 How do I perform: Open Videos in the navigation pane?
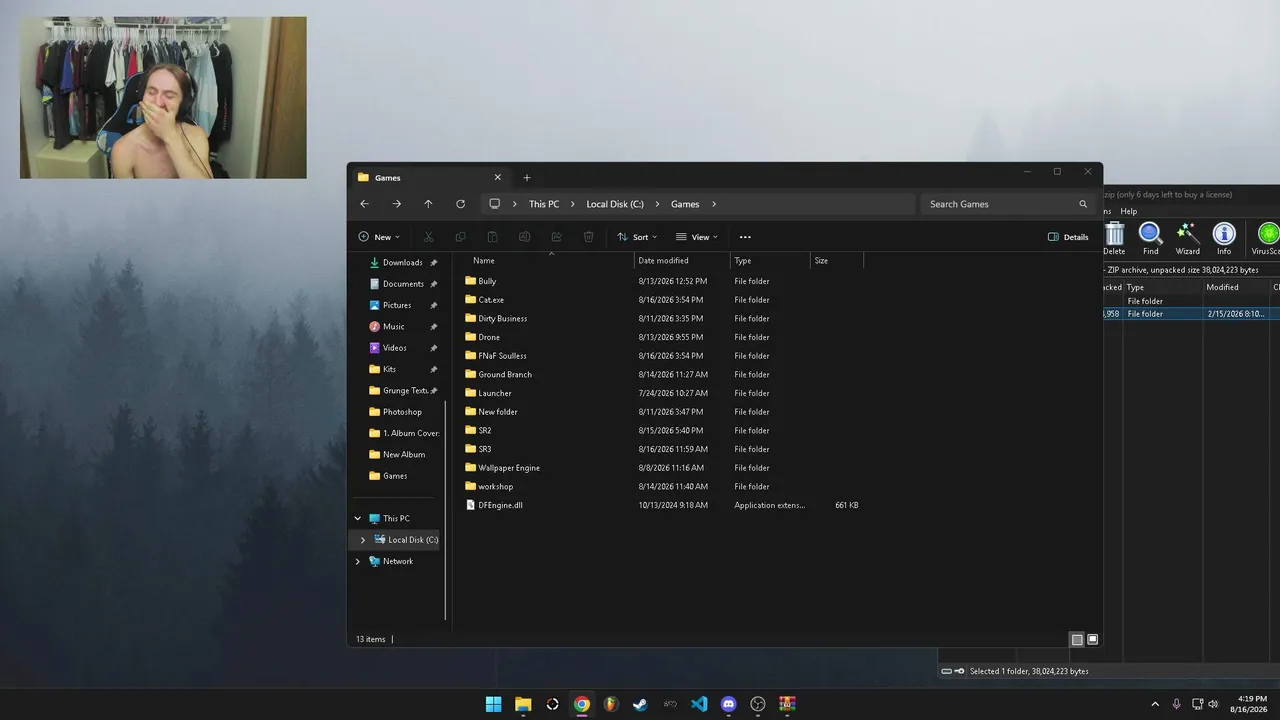(394, 348)
